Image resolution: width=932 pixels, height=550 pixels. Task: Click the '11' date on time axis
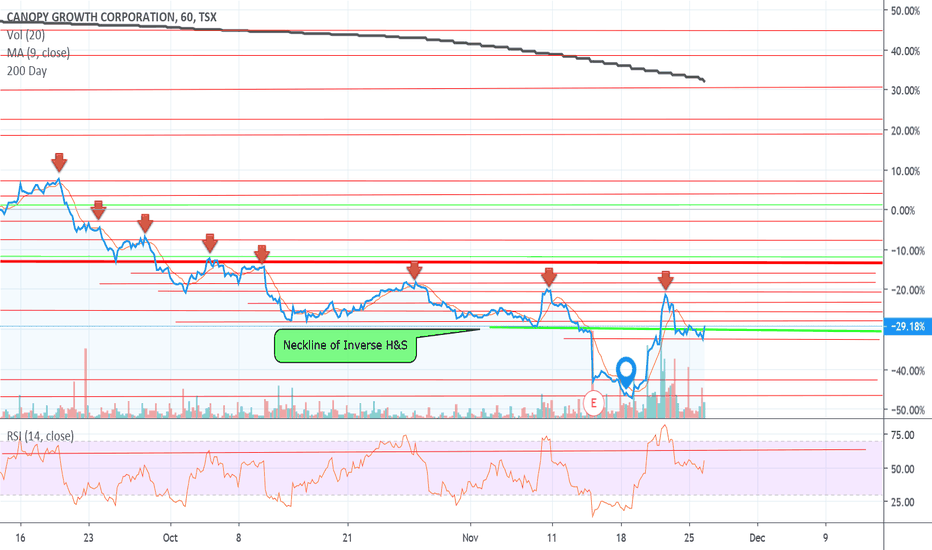click(552, 538)
